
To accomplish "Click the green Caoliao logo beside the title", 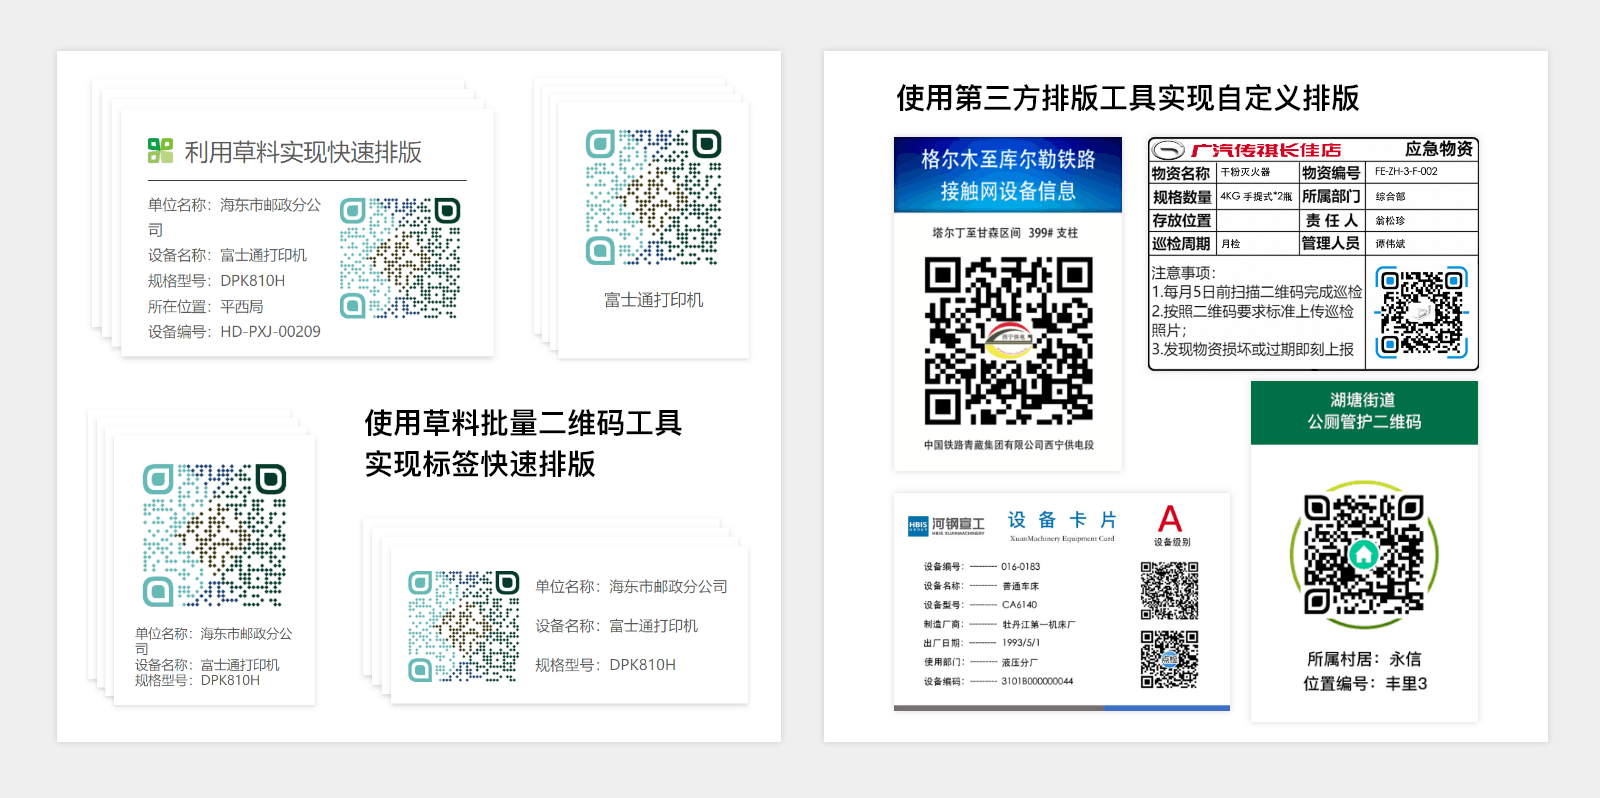I will click(160, 151).
